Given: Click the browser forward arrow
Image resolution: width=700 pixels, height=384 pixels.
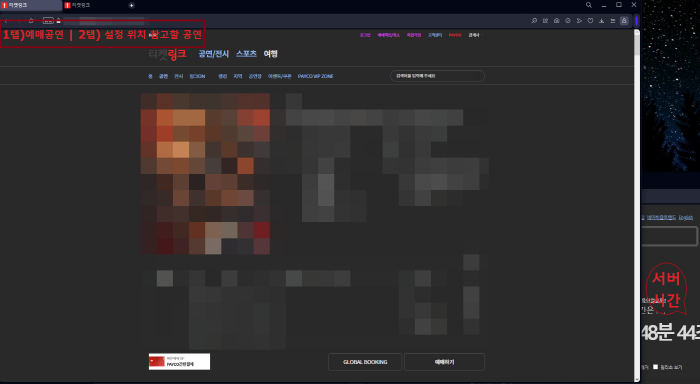Looking at the screenshot, I should pos(19,21).
